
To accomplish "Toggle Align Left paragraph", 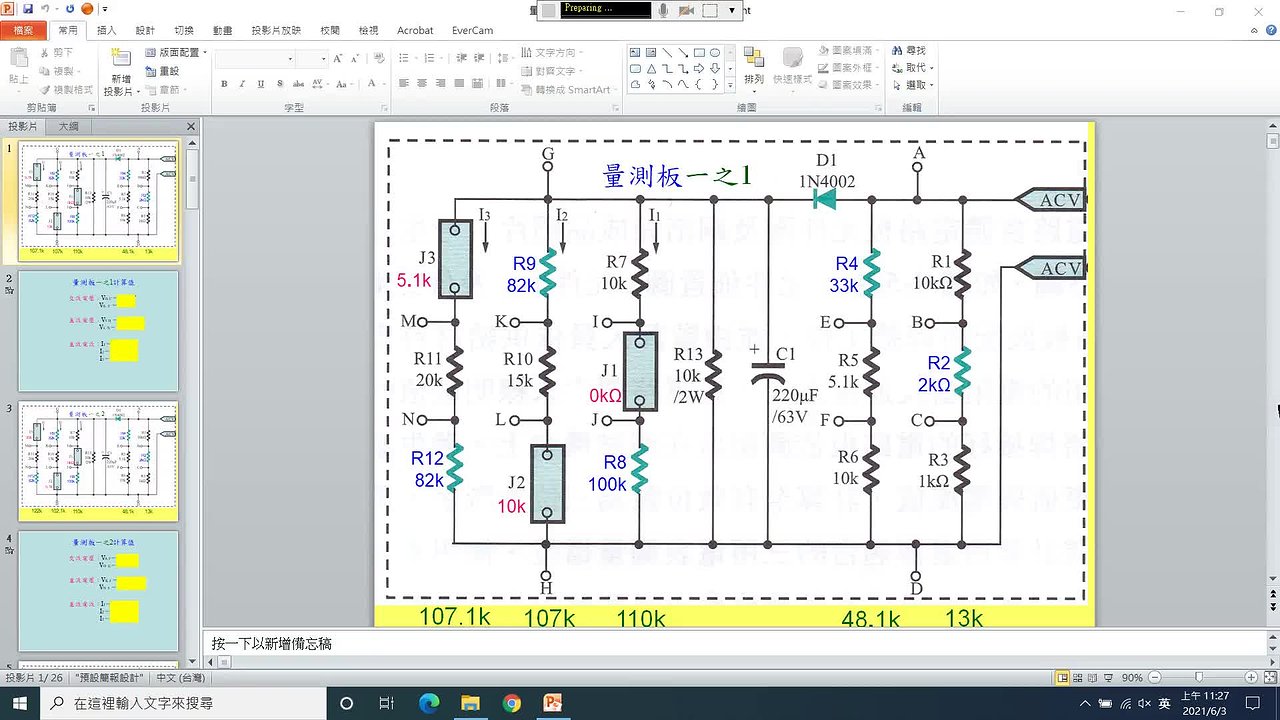I will coord(404,84).
